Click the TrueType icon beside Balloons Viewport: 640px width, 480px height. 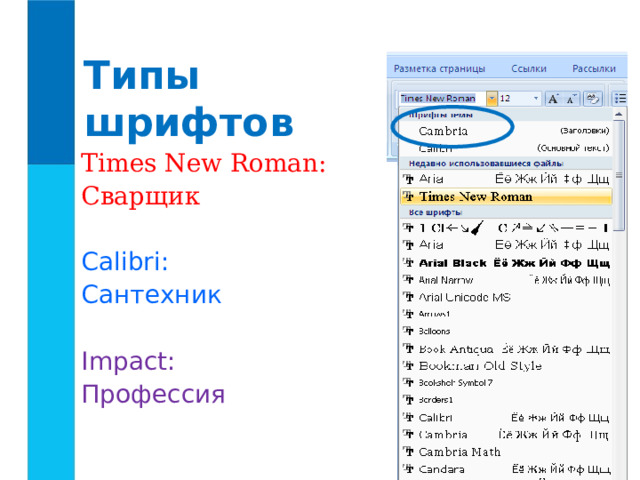tap(408, 331)
